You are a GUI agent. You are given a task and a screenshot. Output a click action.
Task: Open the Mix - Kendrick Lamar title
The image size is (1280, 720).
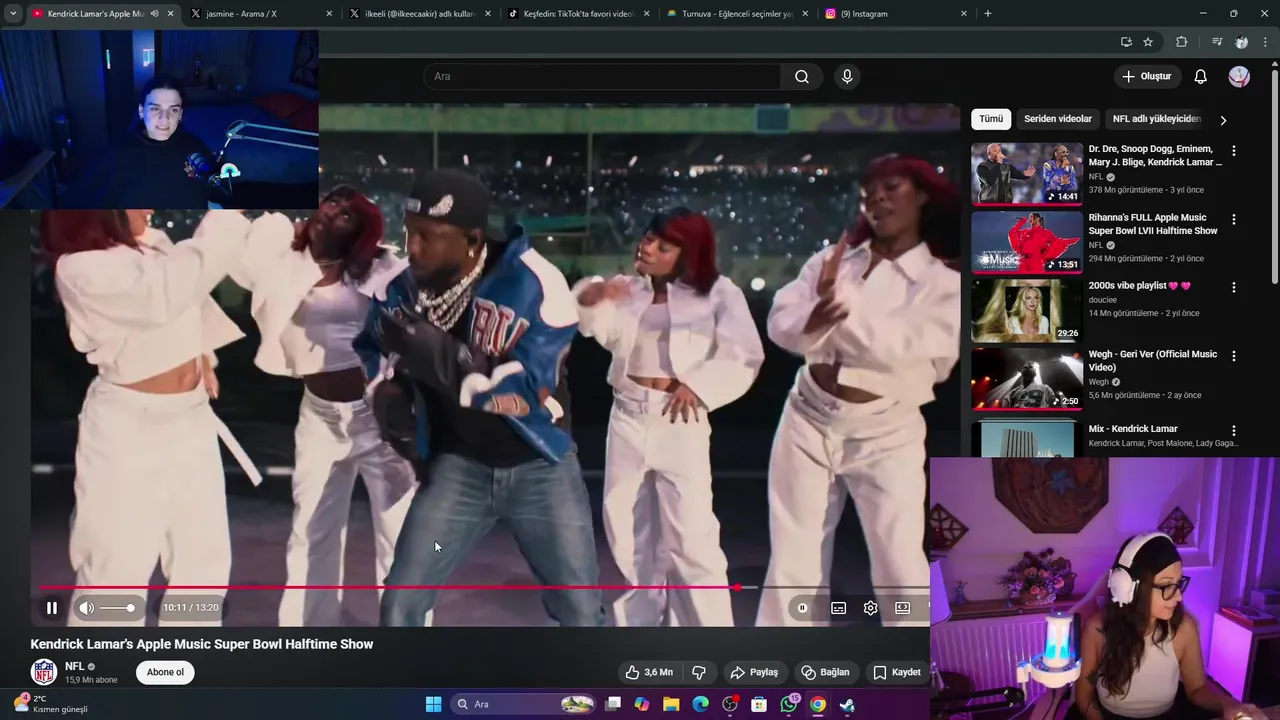pos(1133,429)
